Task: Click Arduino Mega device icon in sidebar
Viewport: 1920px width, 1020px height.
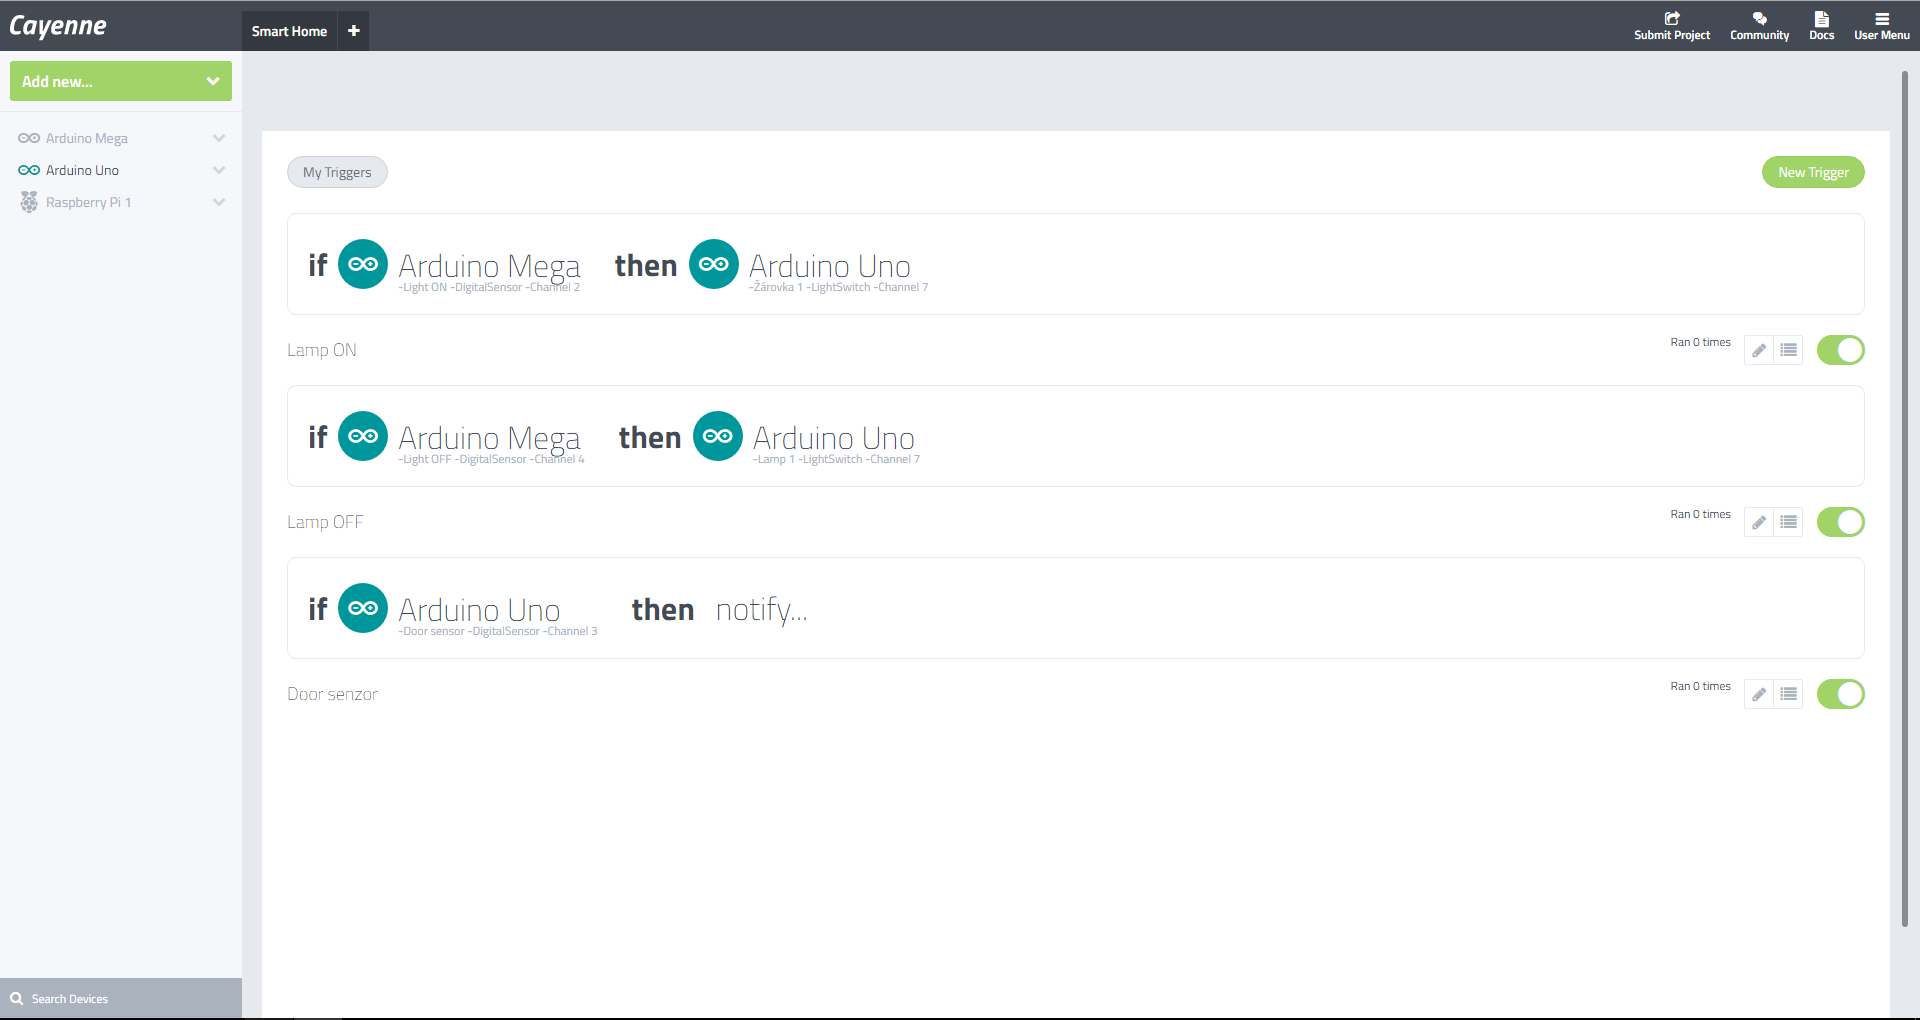Action: [x=29, y=138]
